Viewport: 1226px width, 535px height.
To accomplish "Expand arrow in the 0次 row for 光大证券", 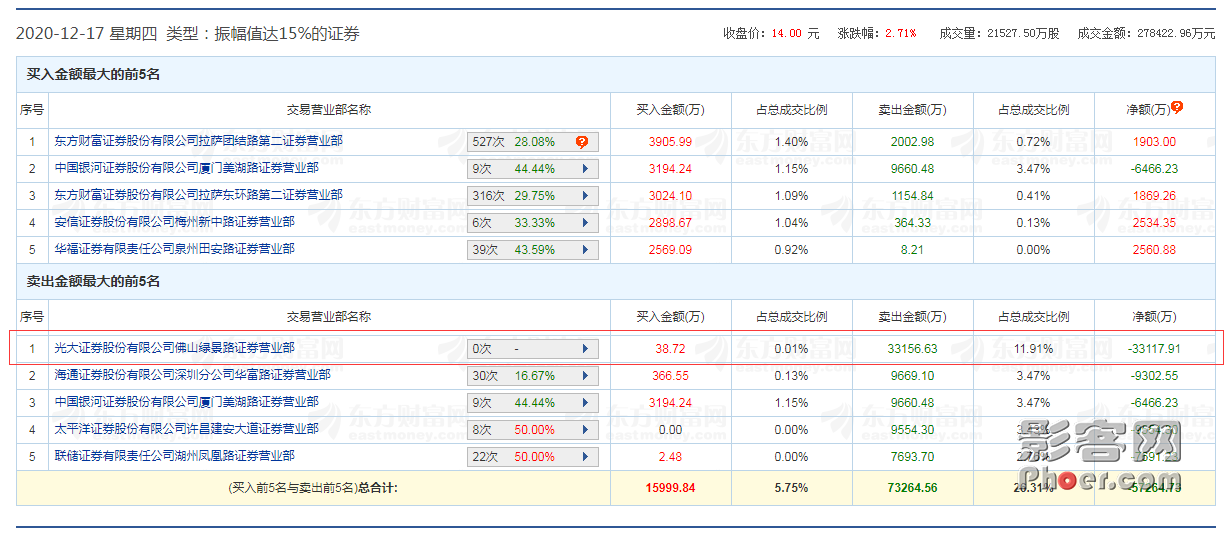I will tap(584, 349).
